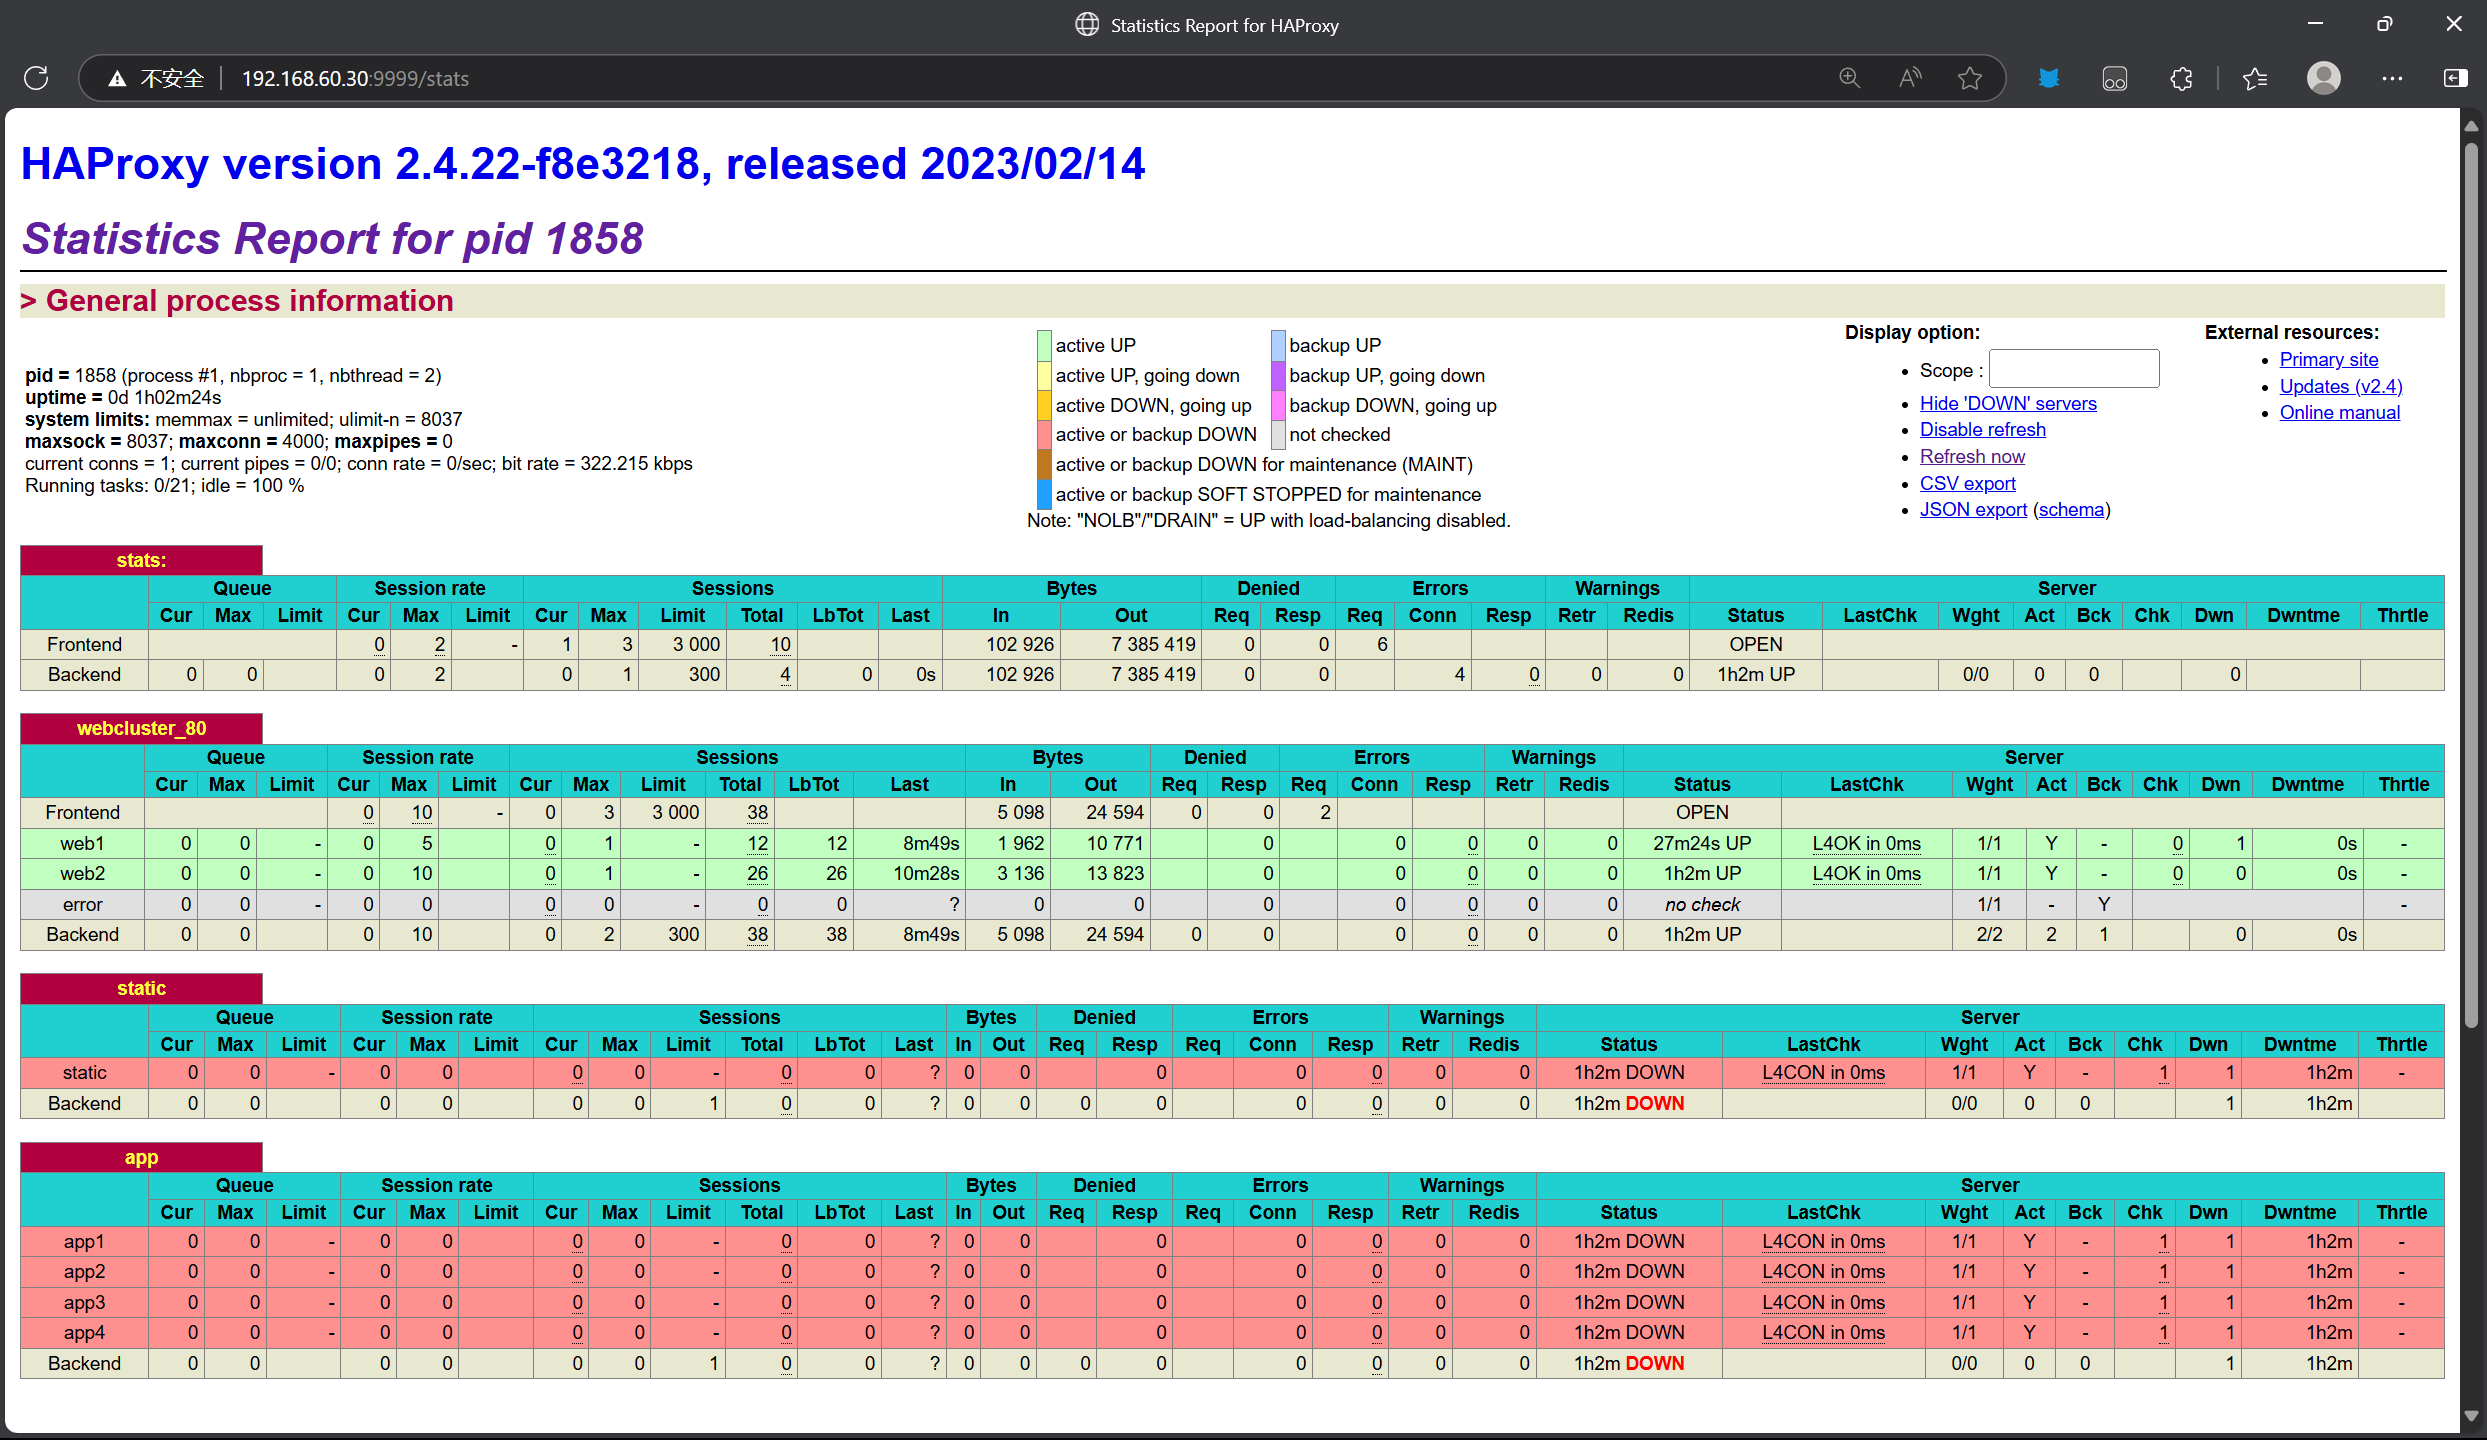Click the stats: proxy title
Image resolution: width=2487 pixels, height=1440 pixels.
point(141,560)
